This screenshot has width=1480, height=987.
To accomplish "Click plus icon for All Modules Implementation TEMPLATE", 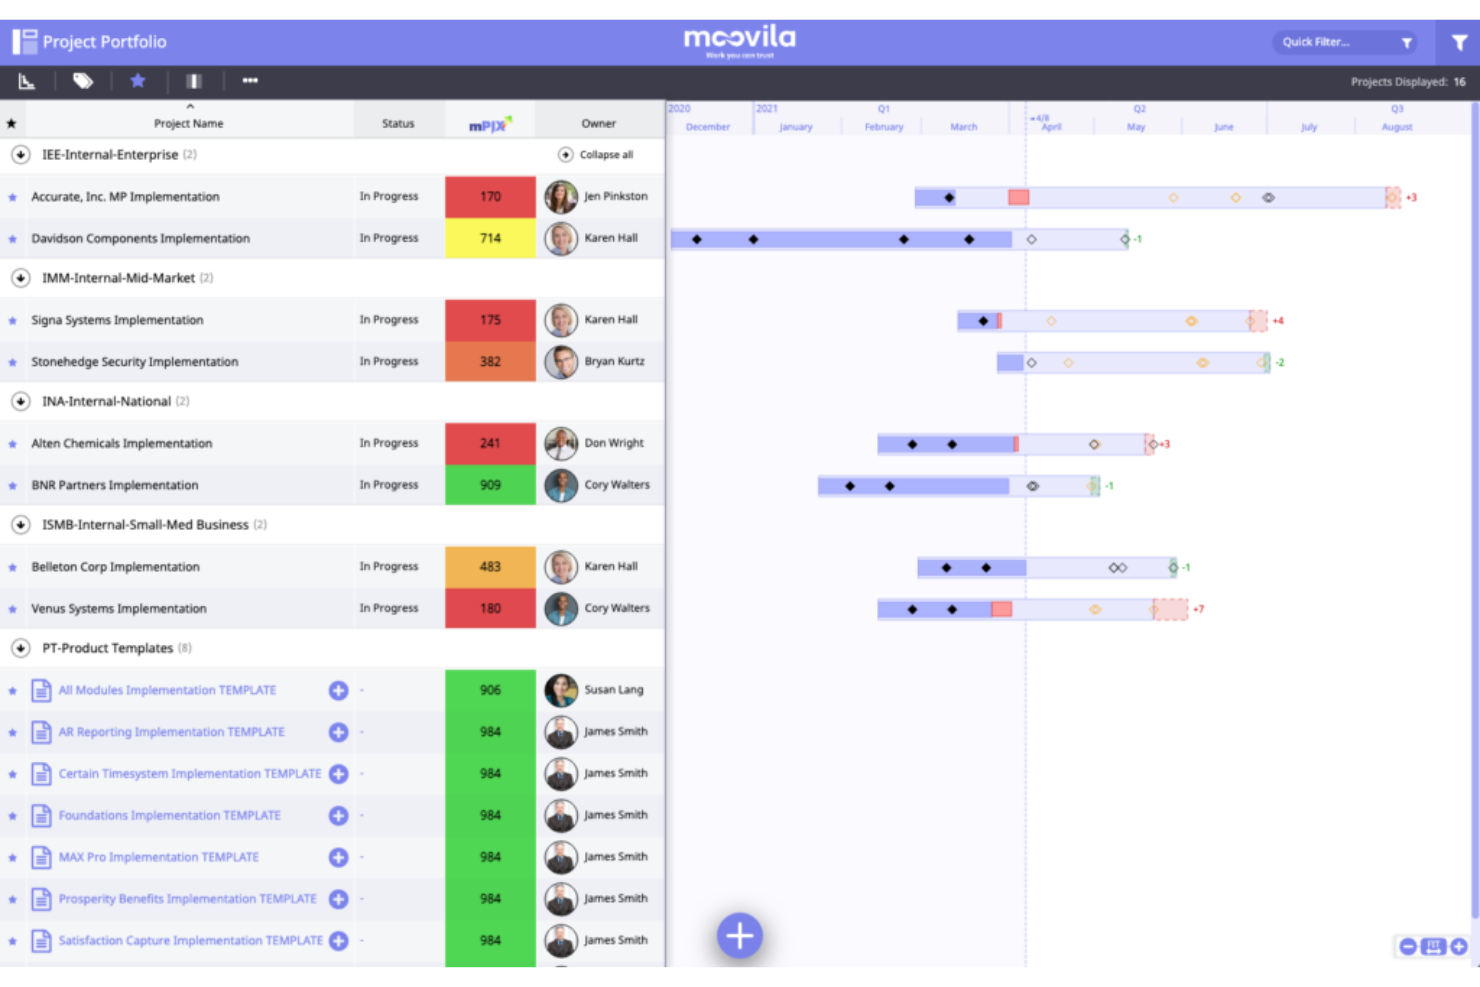I will (x=338, y=690).
